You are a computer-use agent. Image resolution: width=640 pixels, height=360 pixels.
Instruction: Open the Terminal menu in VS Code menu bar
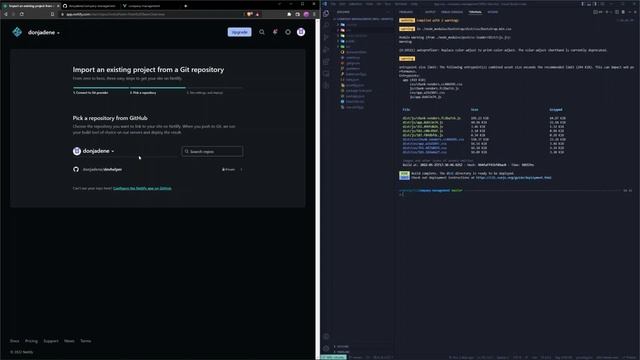click(401, 4)
